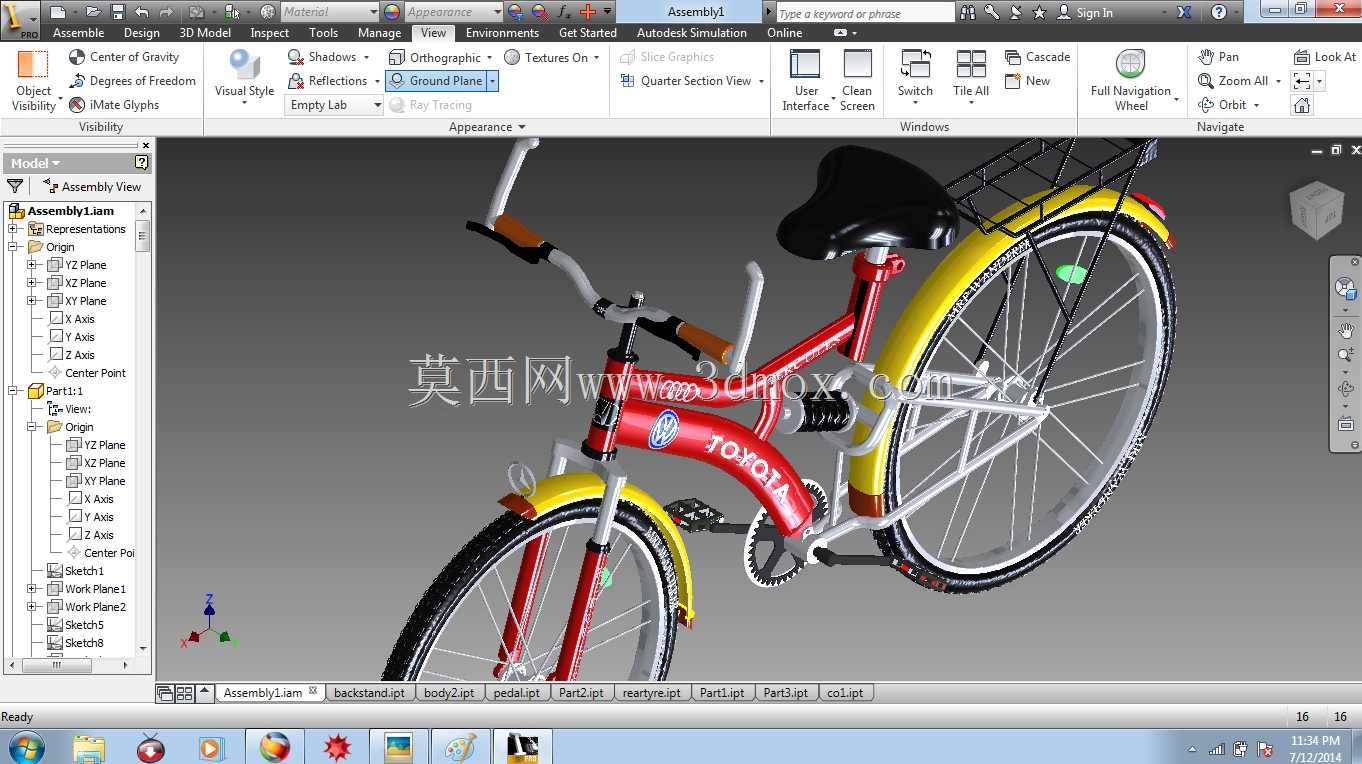Click the navigation bar pan hand icon

click(1346, 331)
